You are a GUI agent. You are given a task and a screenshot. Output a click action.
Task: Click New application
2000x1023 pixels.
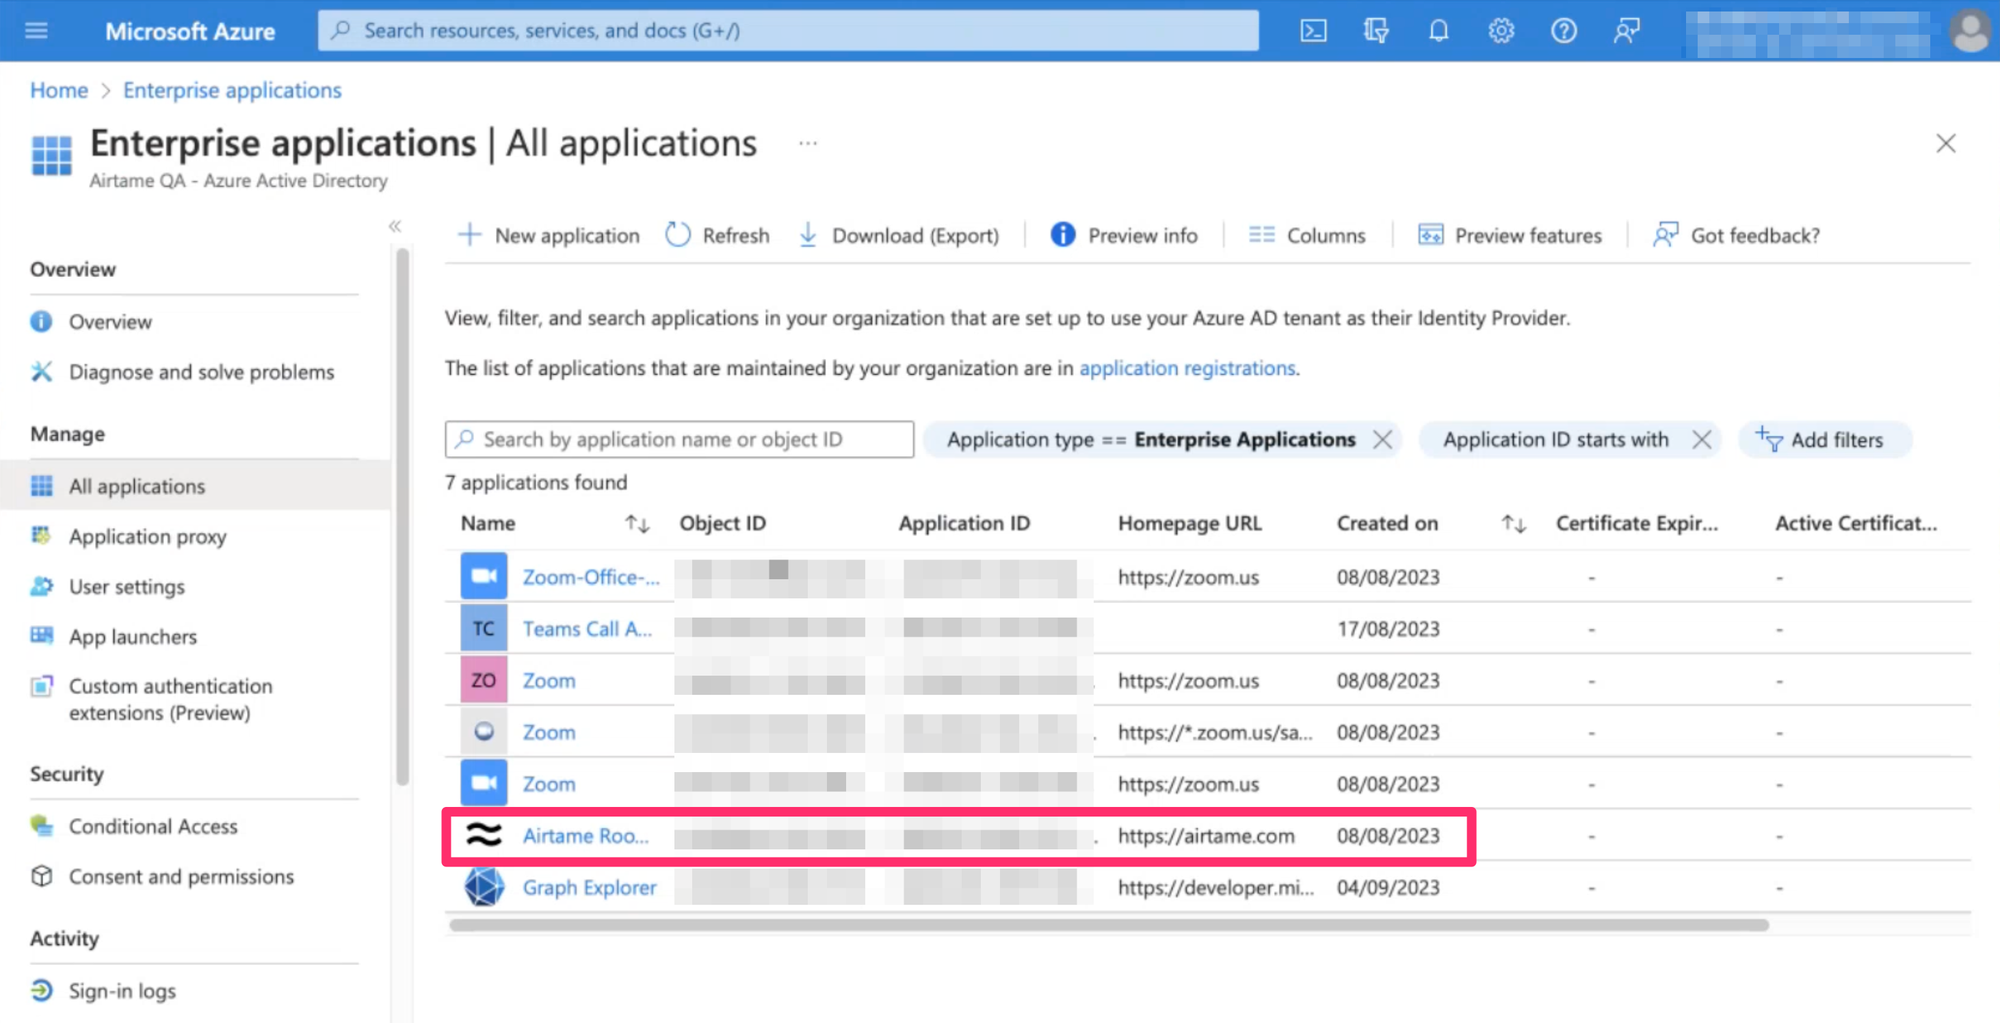[x=548, y=236]
